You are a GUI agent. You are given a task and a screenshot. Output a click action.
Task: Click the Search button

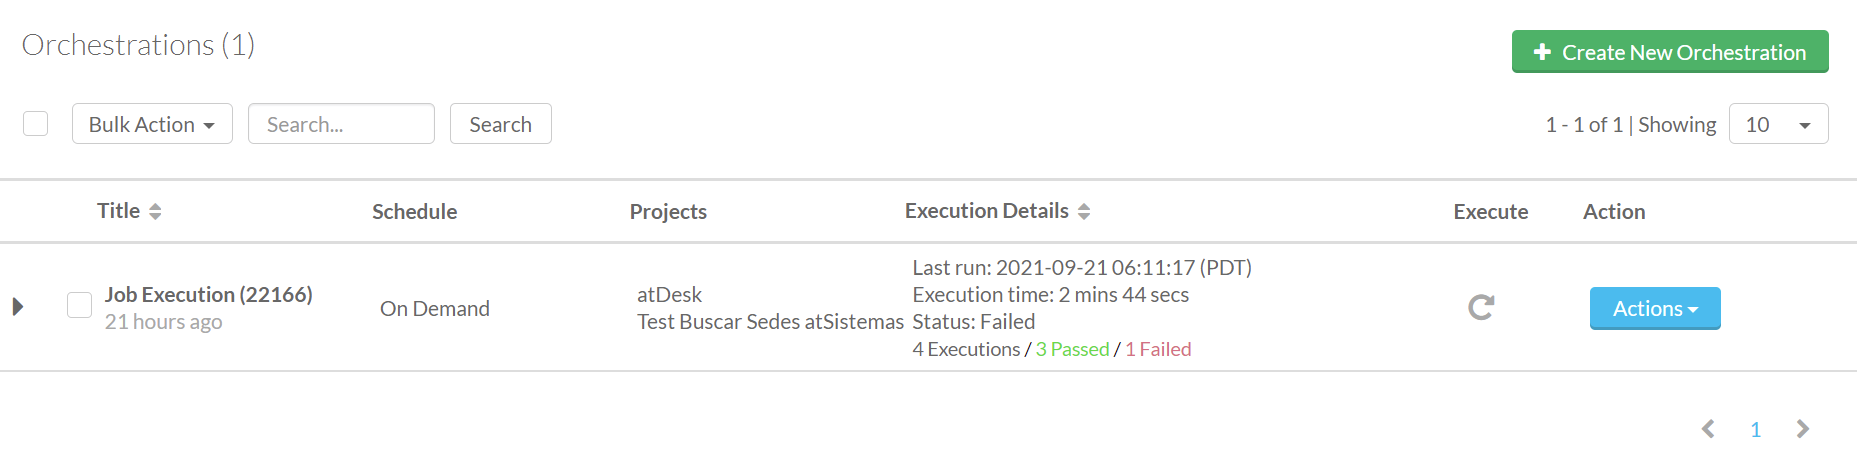tap(500, 124)
